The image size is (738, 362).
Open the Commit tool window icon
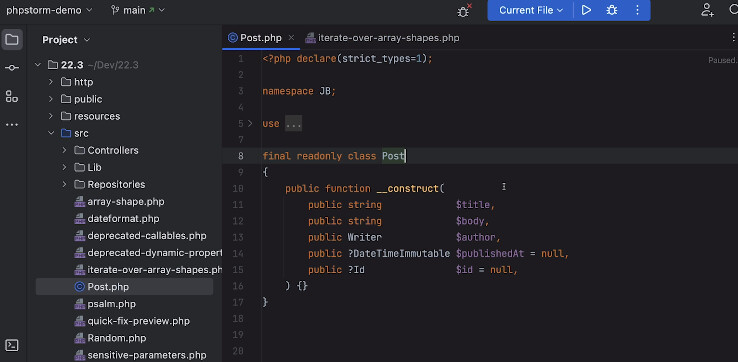point(12,68)
